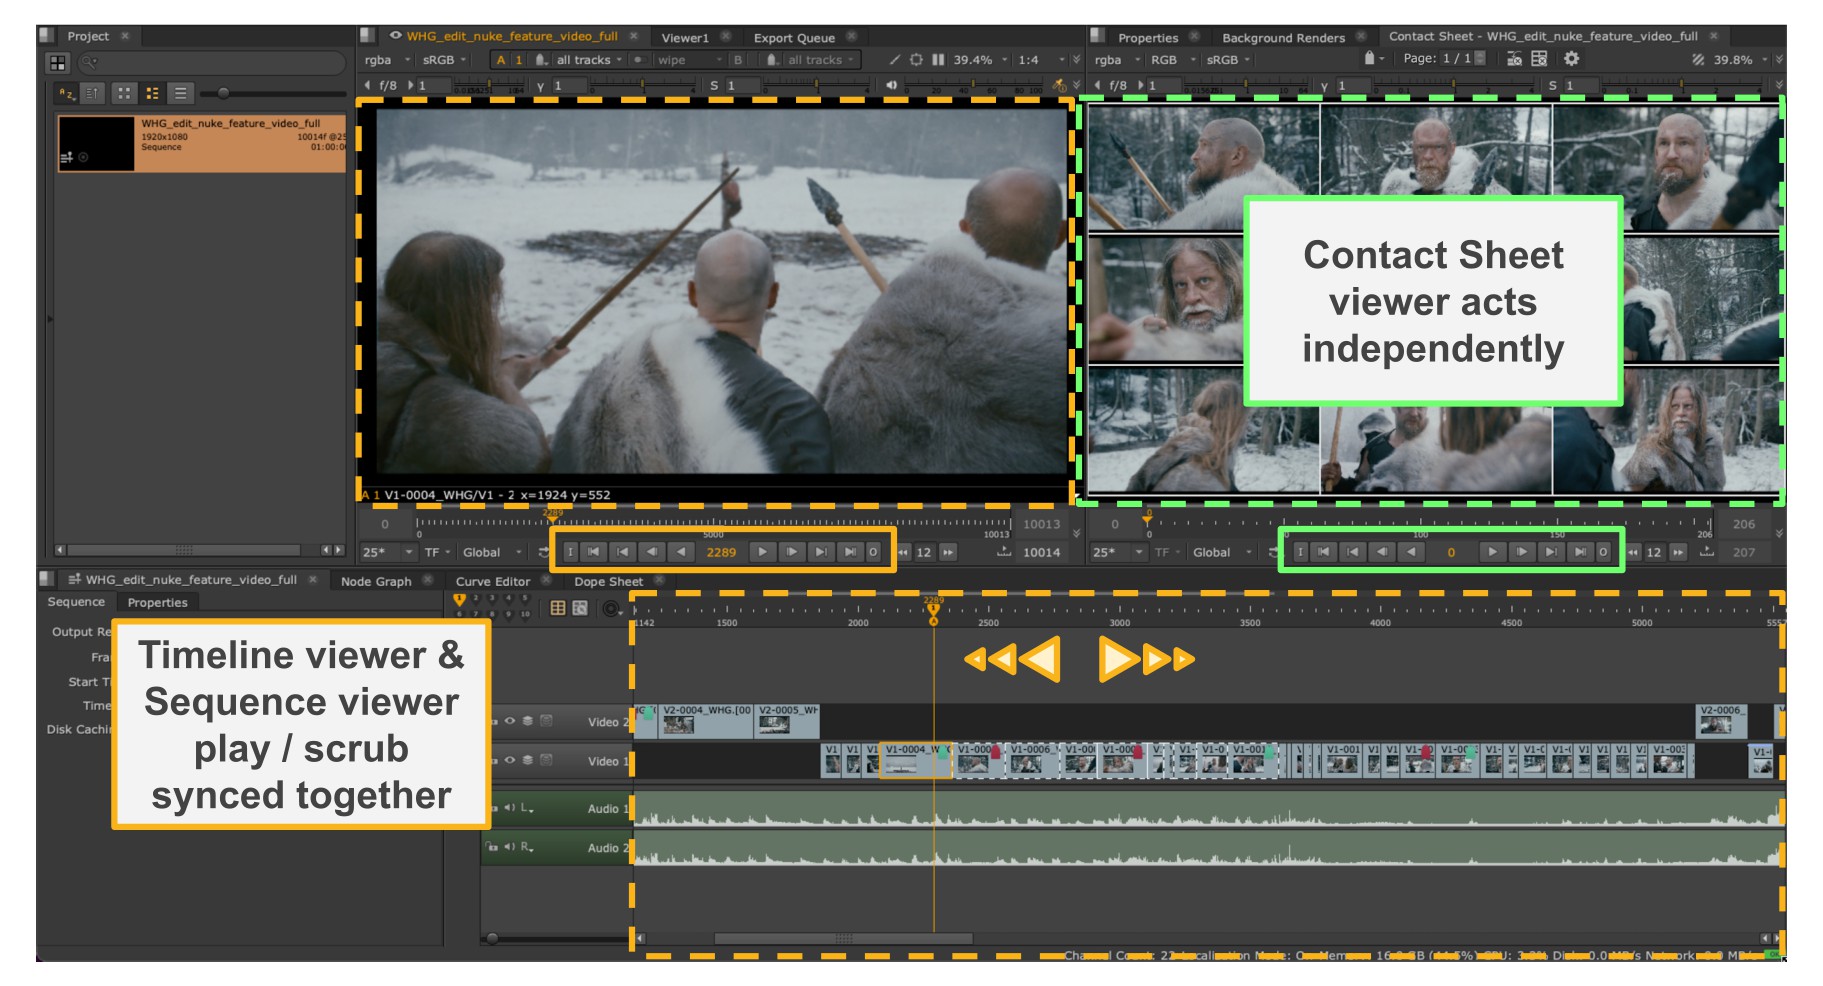Switch to the Node Graph tab

(x=376, y=581)
